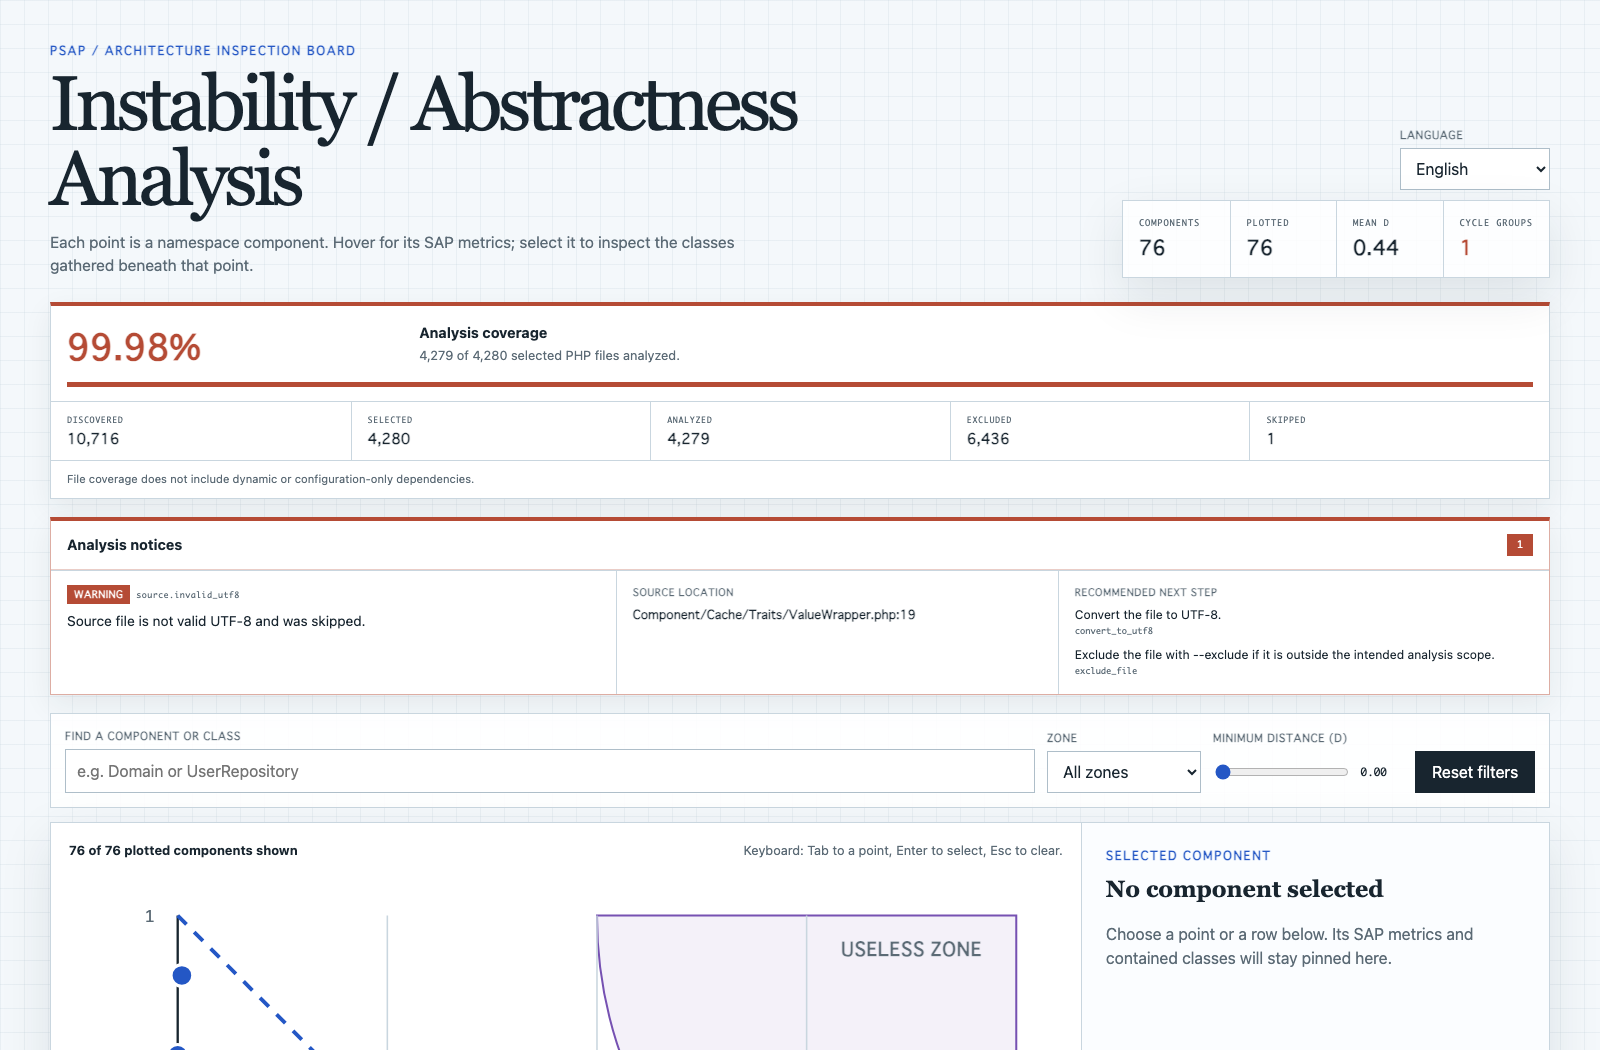
Task: Click the Skipped value 1
Action: 1271,439
